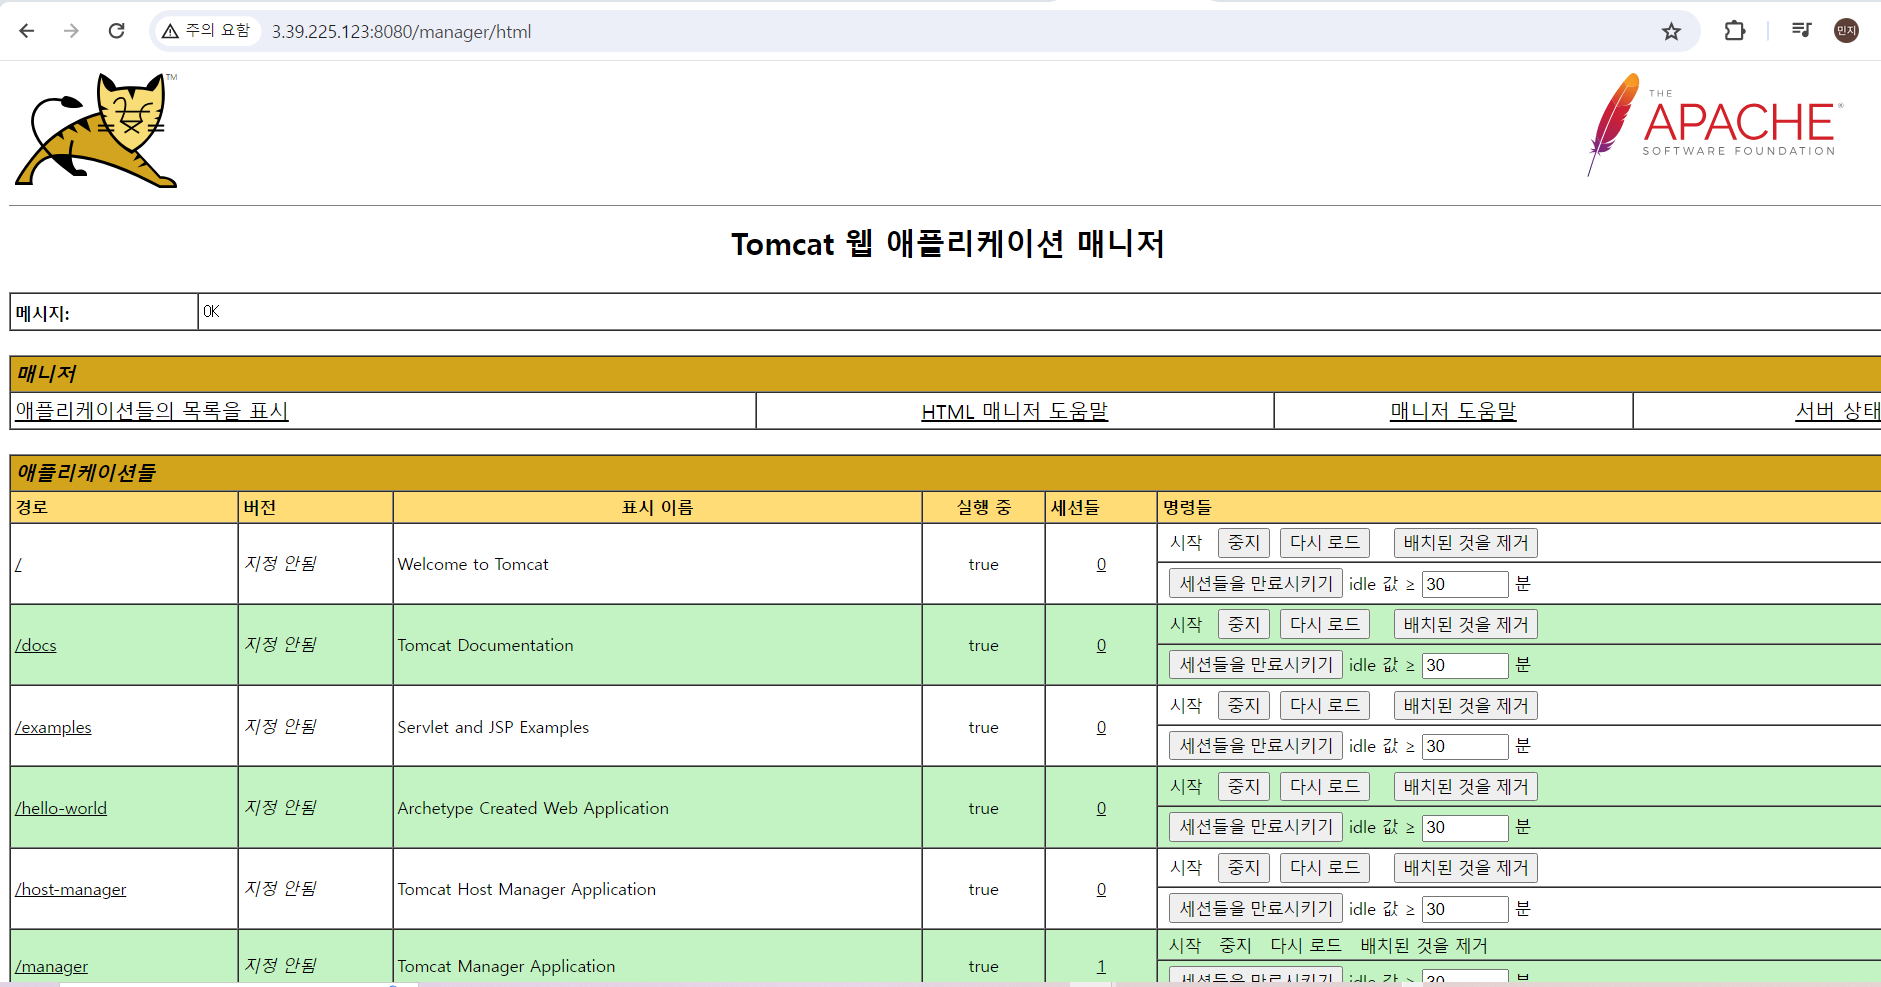
Task: View sessions count for Tomcat Documentation
Action: 1101,646
